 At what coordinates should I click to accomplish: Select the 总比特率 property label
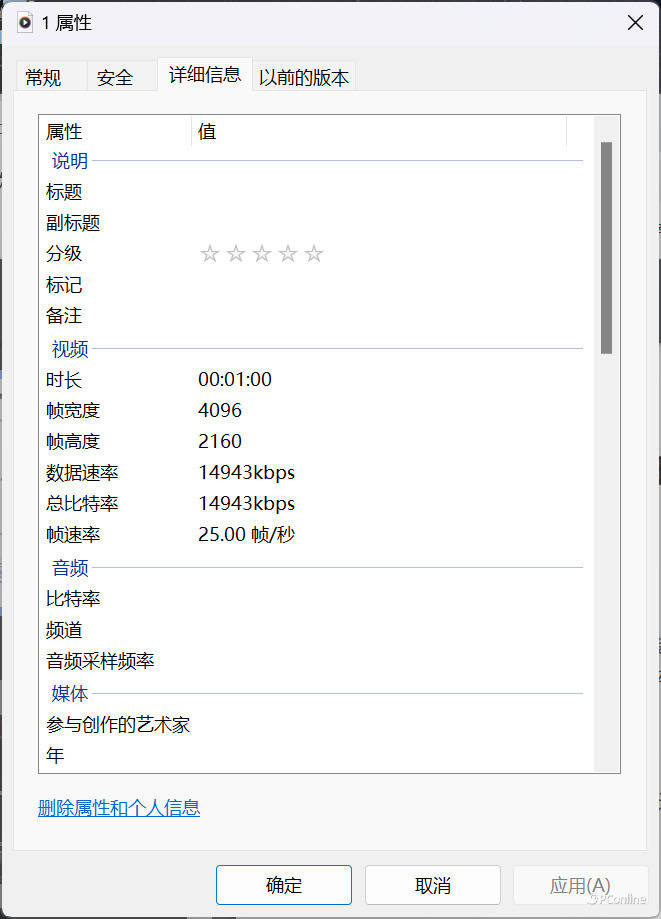(82, 503)
